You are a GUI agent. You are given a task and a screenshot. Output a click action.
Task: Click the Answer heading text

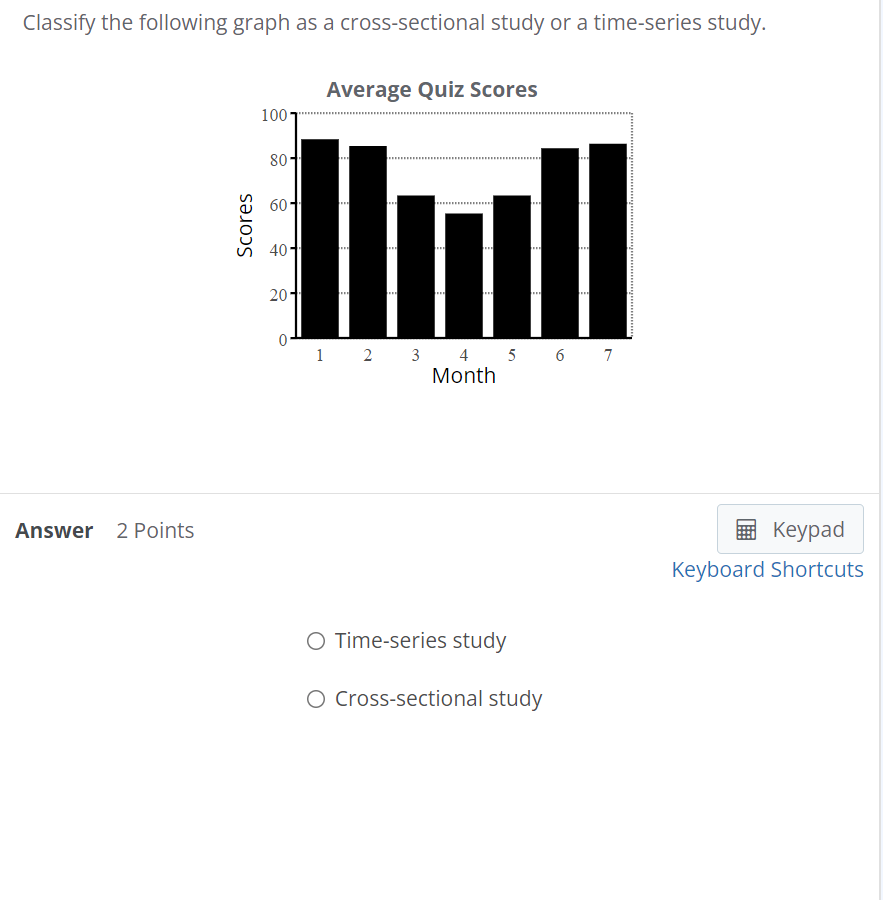[x=53, y=530]
